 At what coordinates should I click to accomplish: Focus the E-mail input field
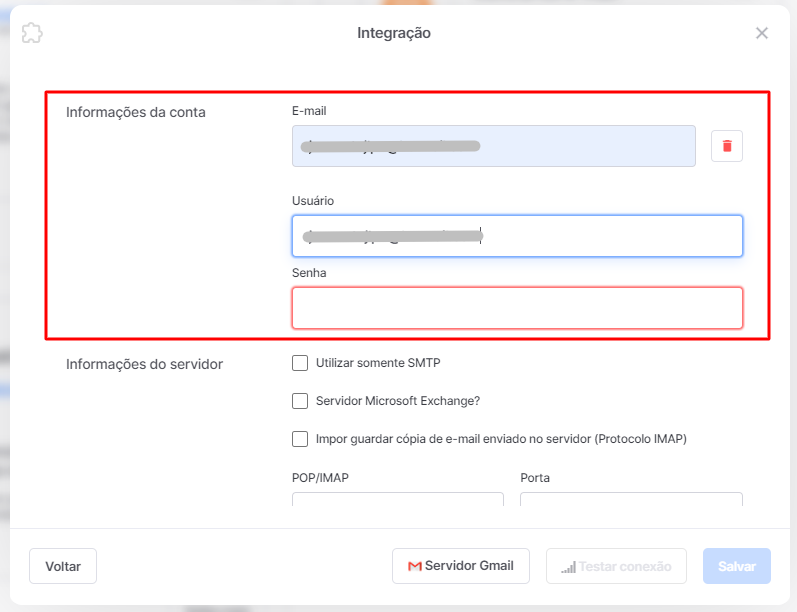click(494, 146)
